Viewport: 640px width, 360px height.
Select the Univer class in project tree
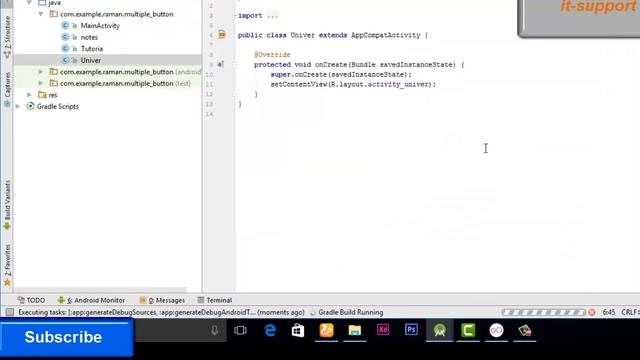[x=91, y=60]
